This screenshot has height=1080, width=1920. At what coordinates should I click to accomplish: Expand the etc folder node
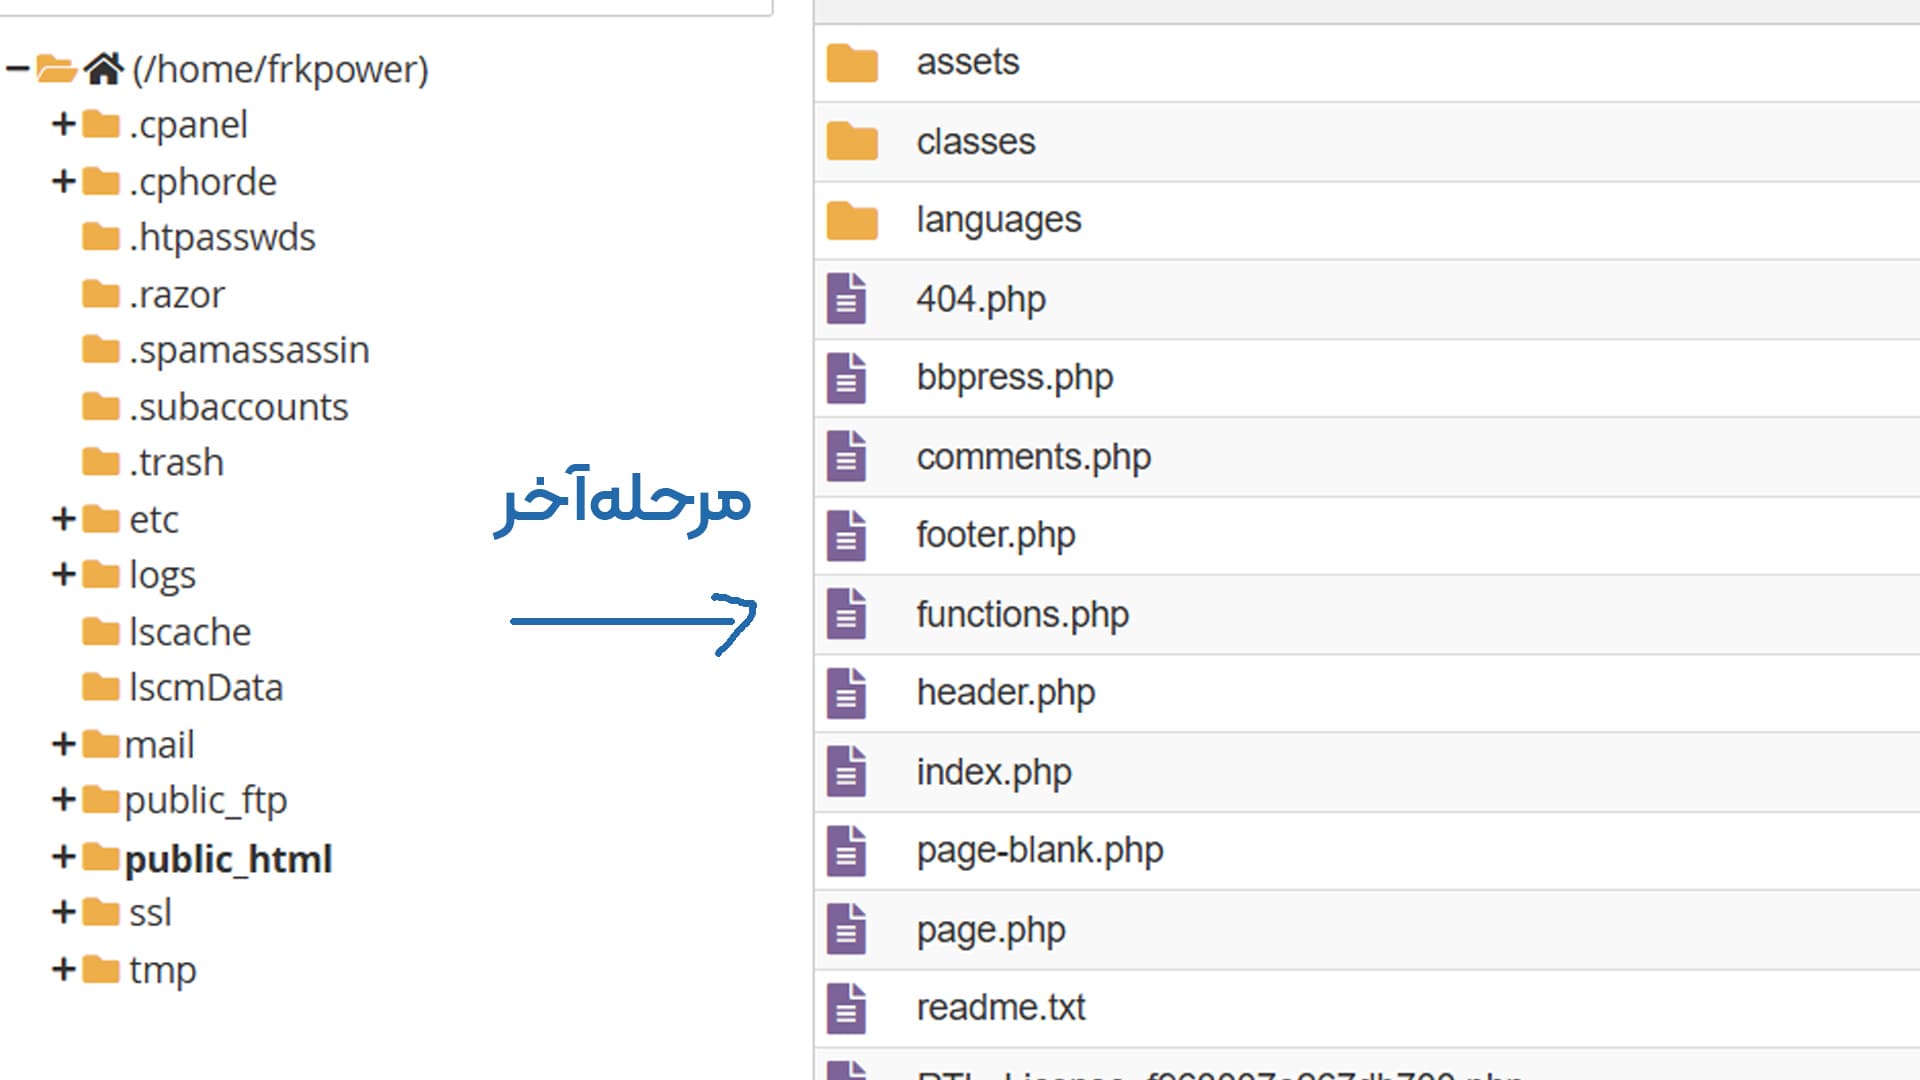point(63,519)
